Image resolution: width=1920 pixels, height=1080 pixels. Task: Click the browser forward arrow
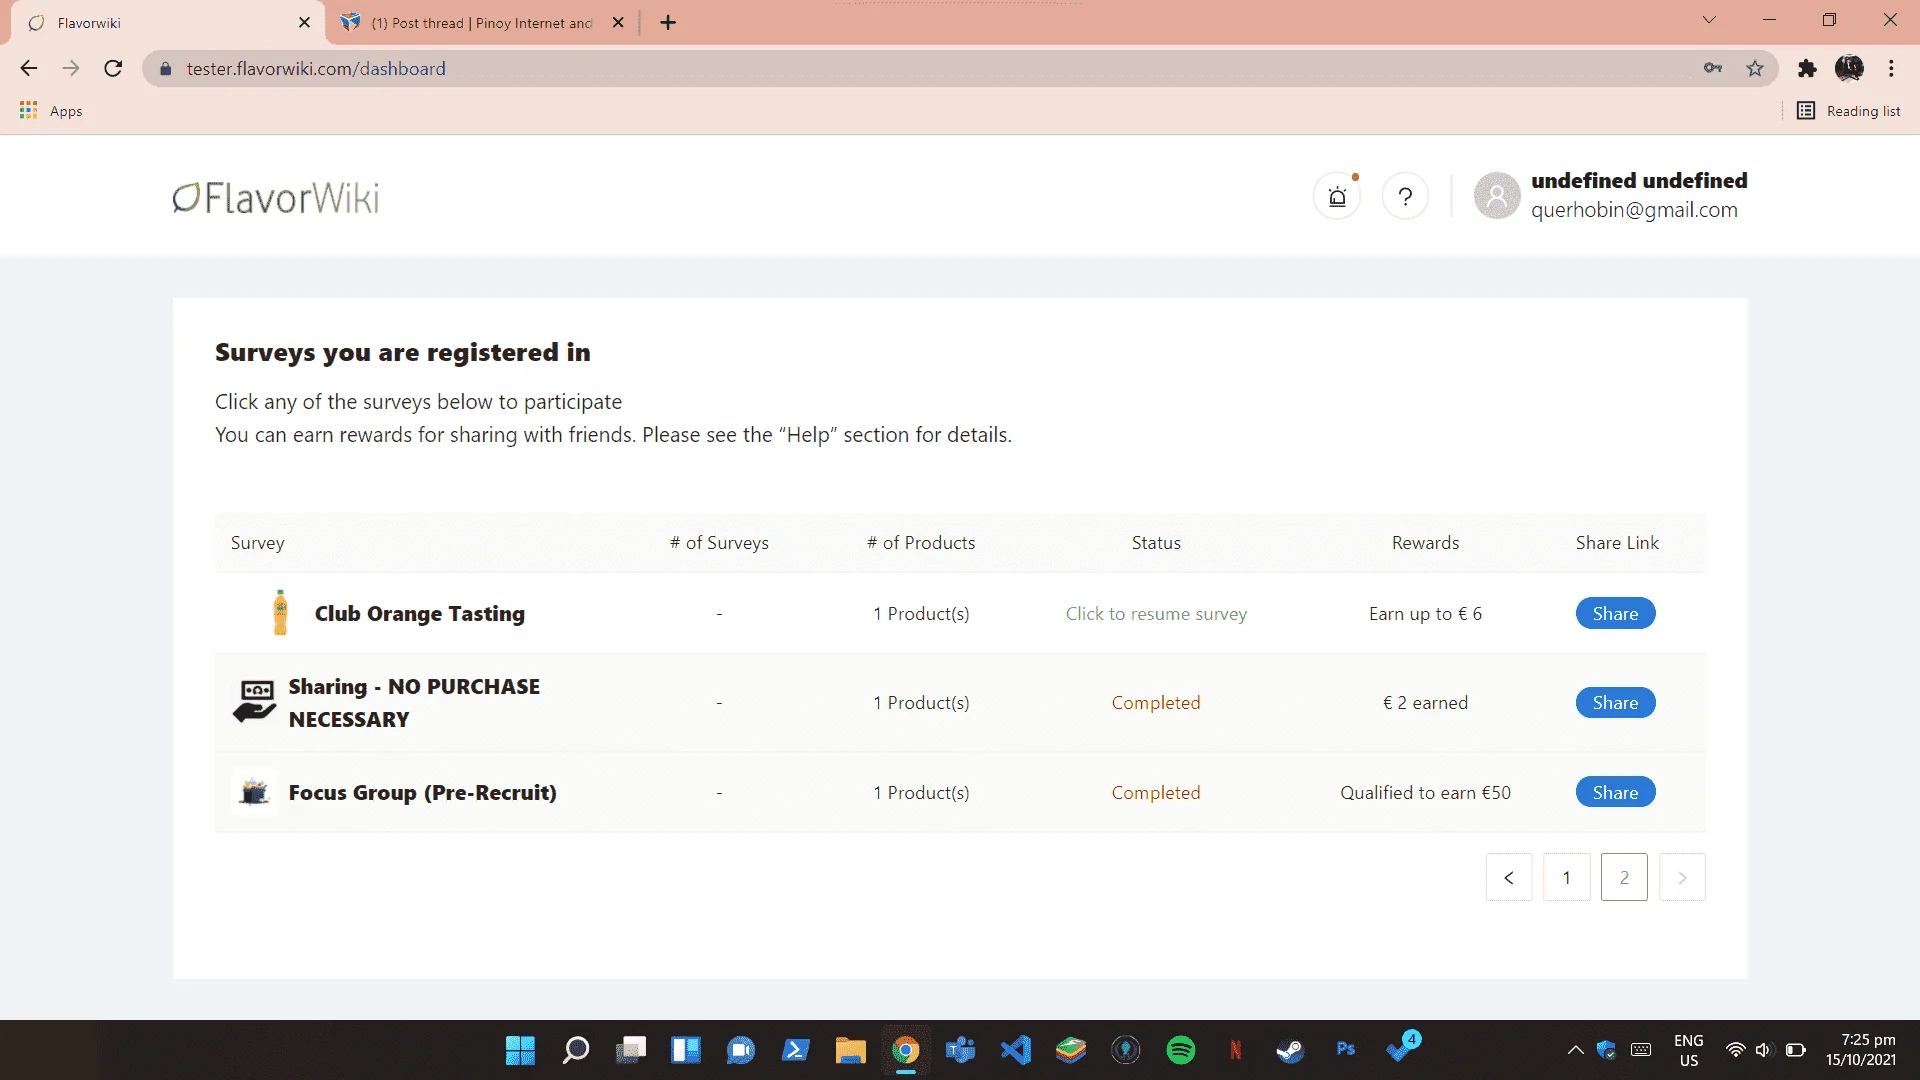pyautogui.click(x=71, y=68)
